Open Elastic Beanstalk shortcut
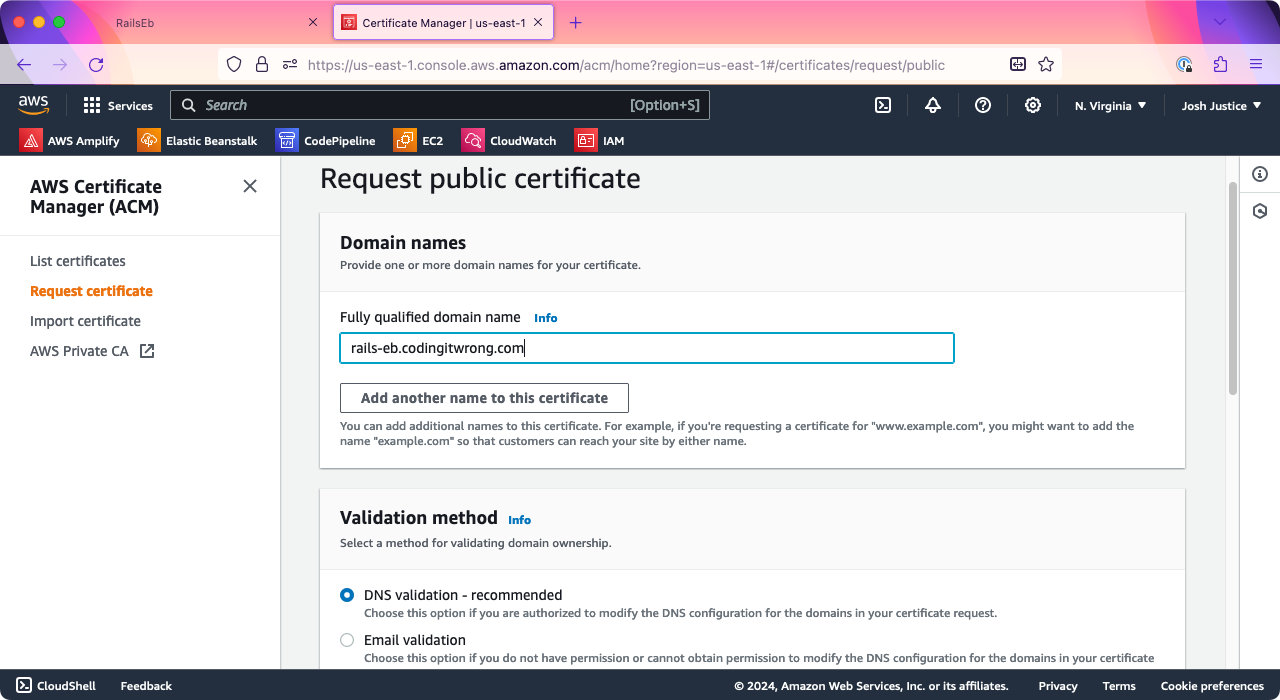Screen dimensions: 1280x700 (198, 140)
